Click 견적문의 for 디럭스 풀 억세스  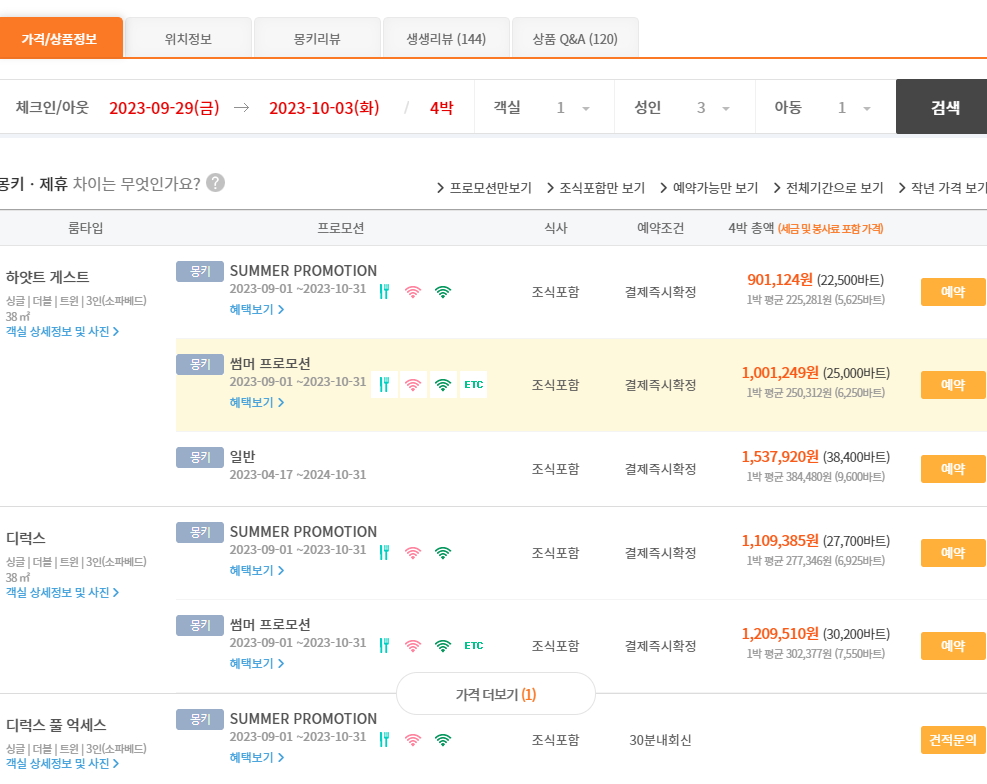tap(953, 740)
